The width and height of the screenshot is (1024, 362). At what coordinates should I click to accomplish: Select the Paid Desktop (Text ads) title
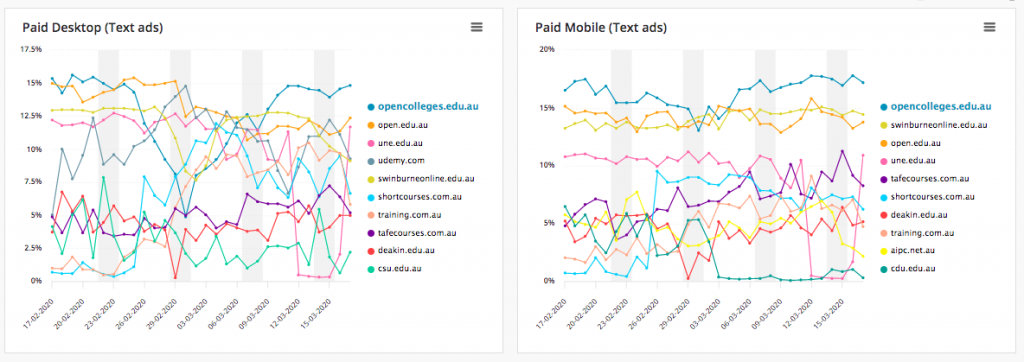coord(93,27)
